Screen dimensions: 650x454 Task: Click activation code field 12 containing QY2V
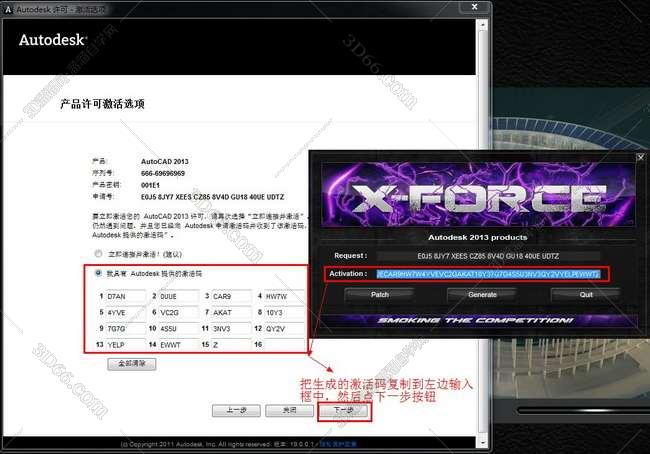(284, 328)
